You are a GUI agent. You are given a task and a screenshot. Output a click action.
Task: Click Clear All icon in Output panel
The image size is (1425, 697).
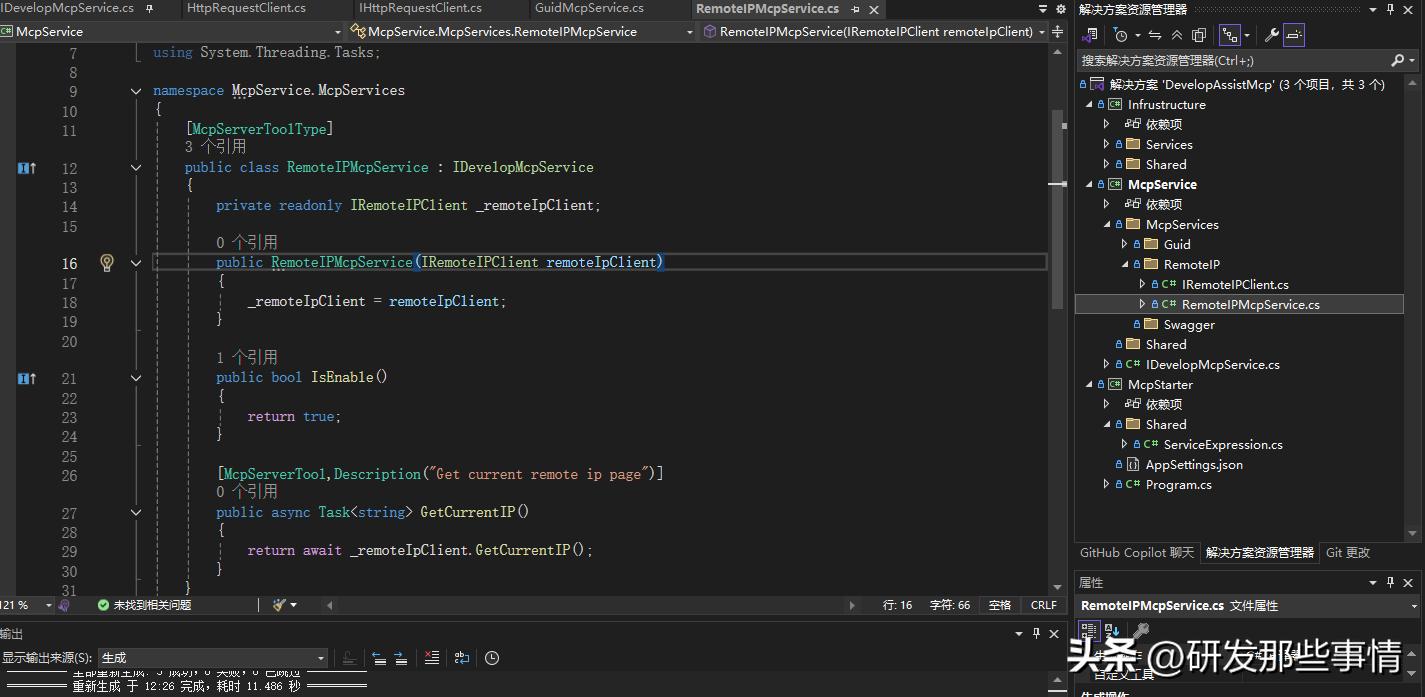(x=431, y=658)
